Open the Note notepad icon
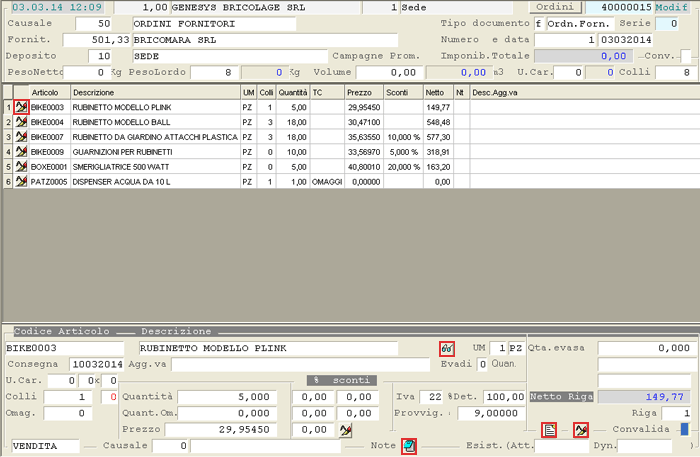This screenshot has height=457, width=700. tap(409, 446)
